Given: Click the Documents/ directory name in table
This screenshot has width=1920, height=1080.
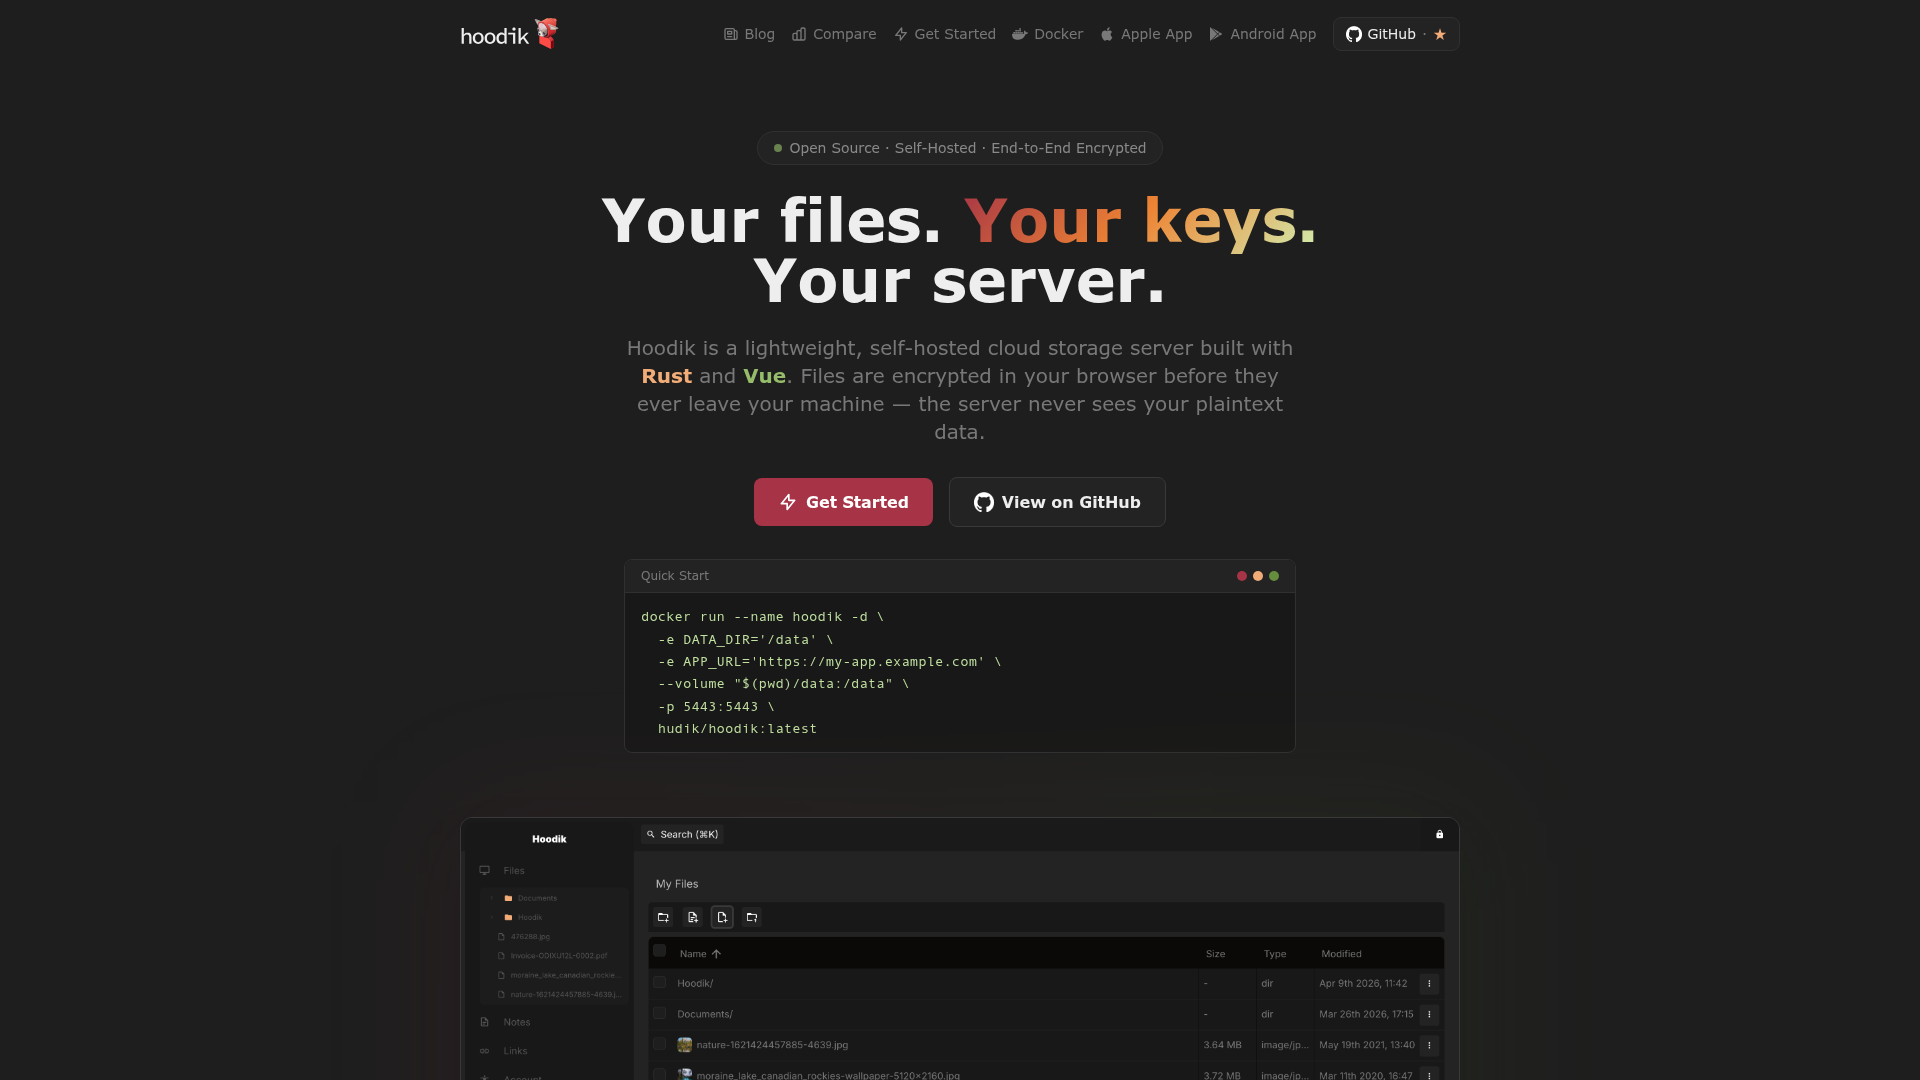Looking at the screenshot, I should point(705,1014).
